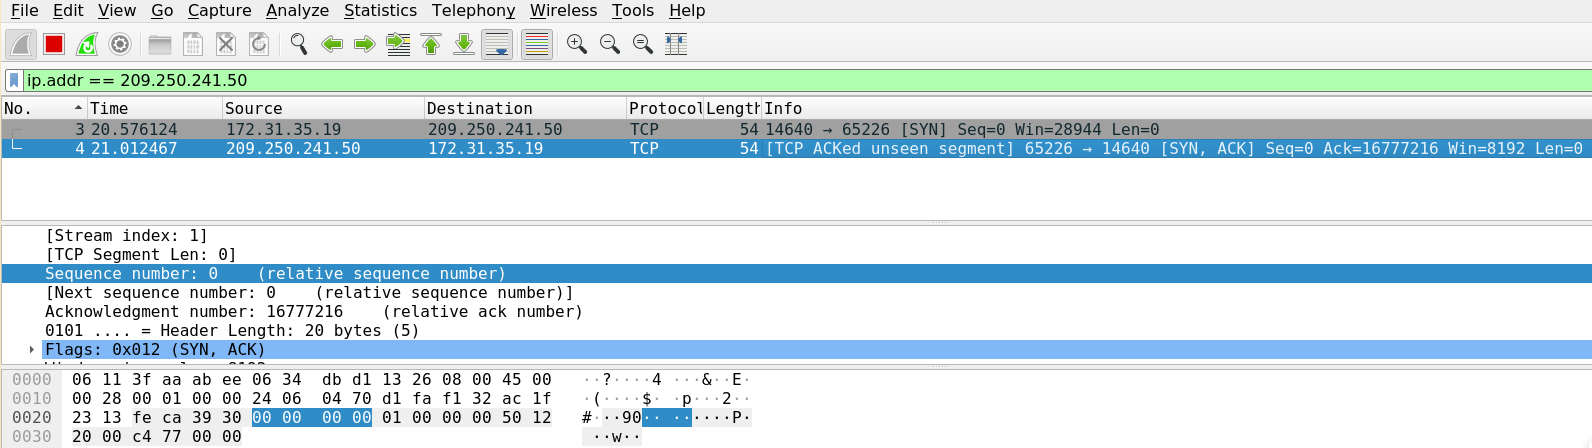1592x448 pixels.
Task: Expand the Flags: 0x012 (SYN, ACK) field
Action: click(x=32, y=350)
